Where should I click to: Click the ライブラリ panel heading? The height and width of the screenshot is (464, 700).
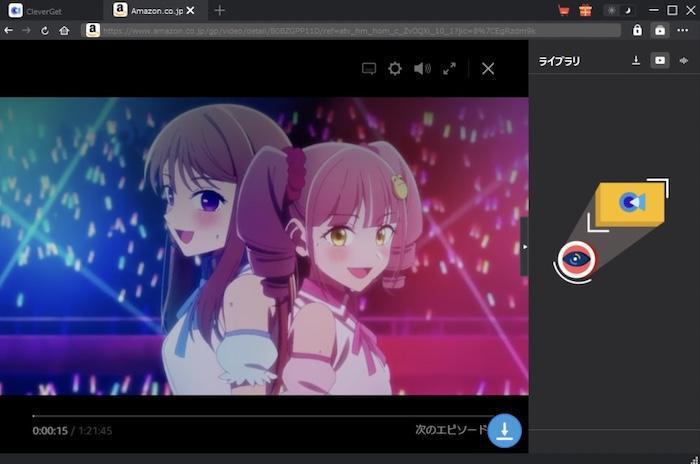(x=559, y=61)
